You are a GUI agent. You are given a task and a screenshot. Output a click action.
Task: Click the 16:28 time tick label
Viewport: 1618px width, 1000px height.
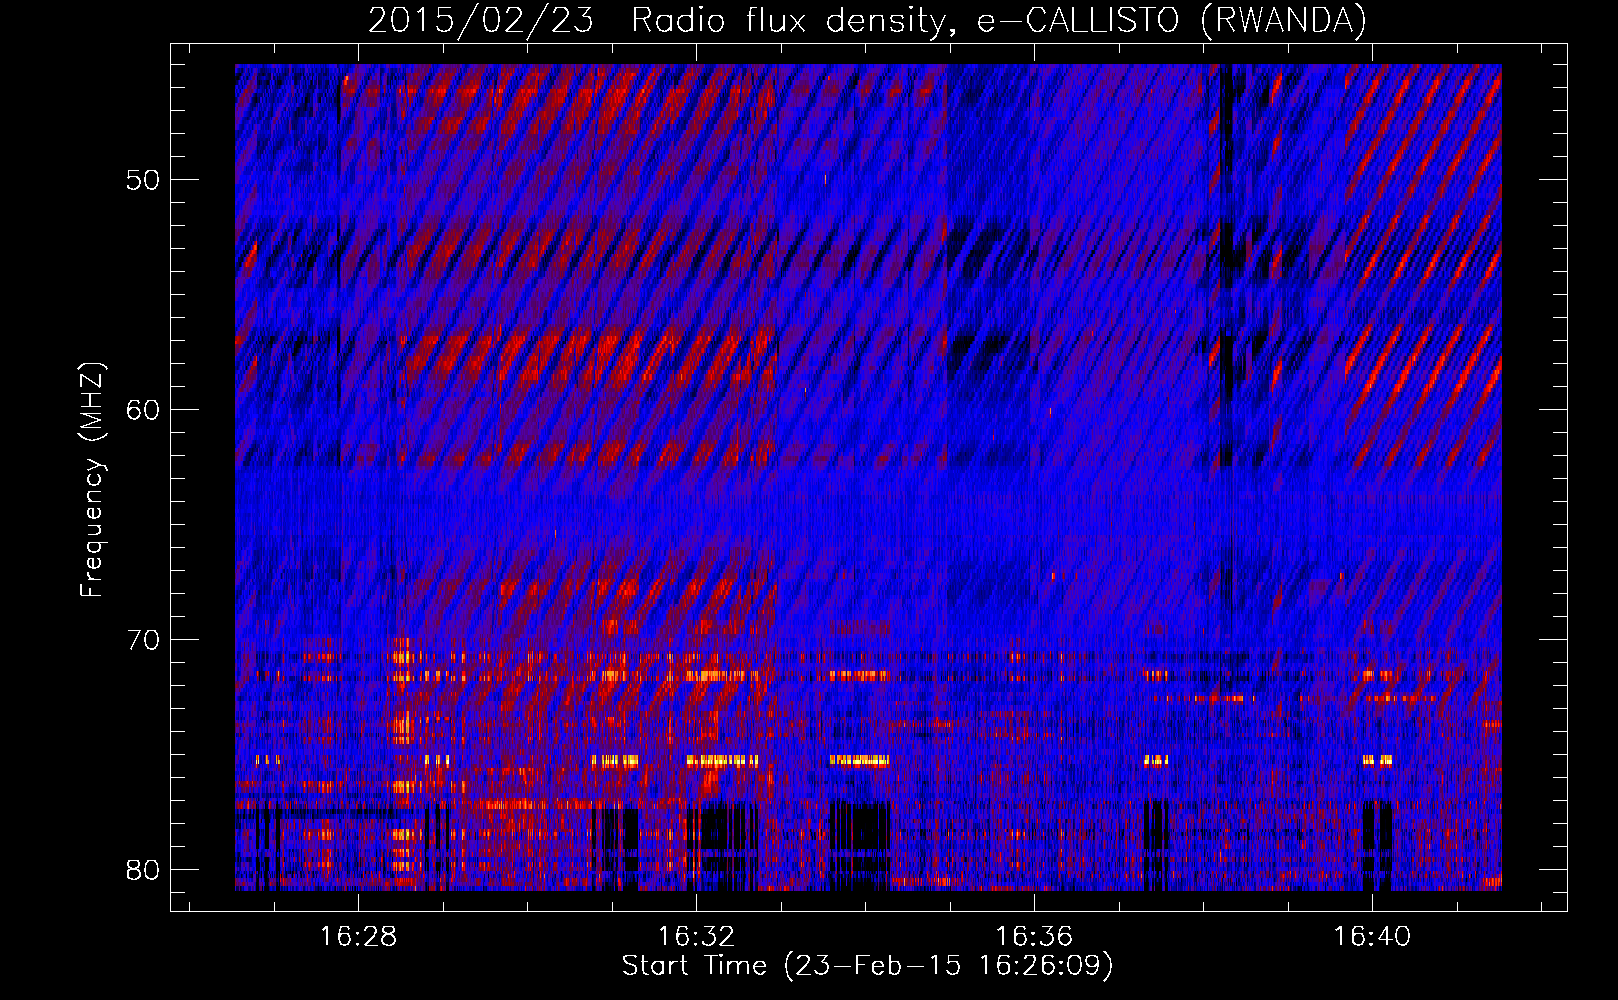pos(358,937)
